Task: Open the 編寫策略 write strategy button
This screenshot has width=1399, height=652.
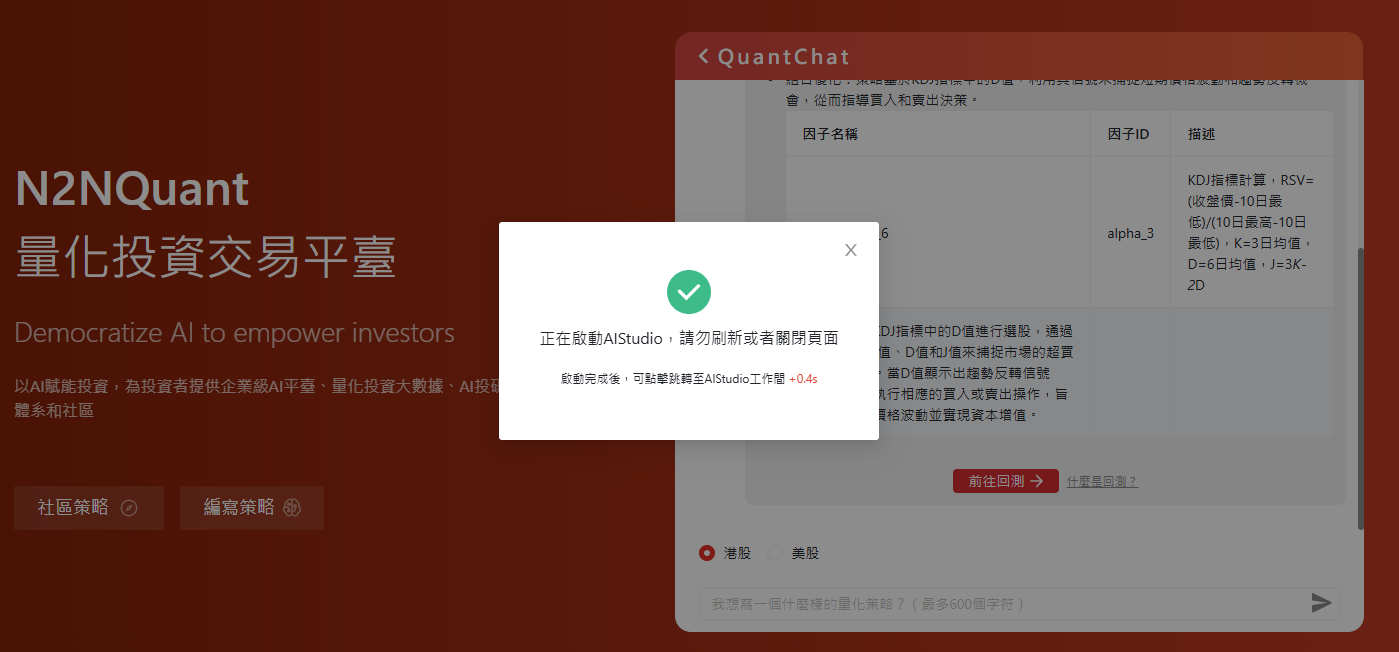Action: pyautogui.click(x=252, y=508)
